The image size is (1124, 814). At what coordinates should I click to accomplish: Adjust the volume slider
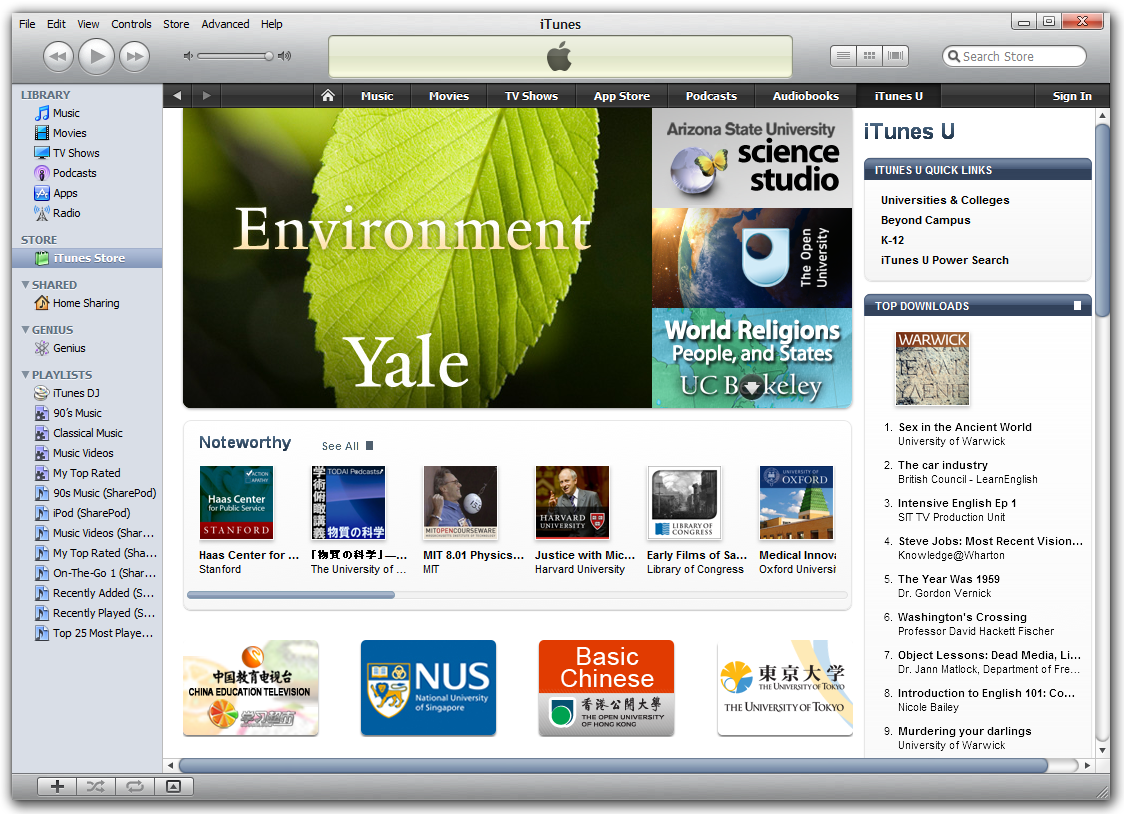(235, 56)
